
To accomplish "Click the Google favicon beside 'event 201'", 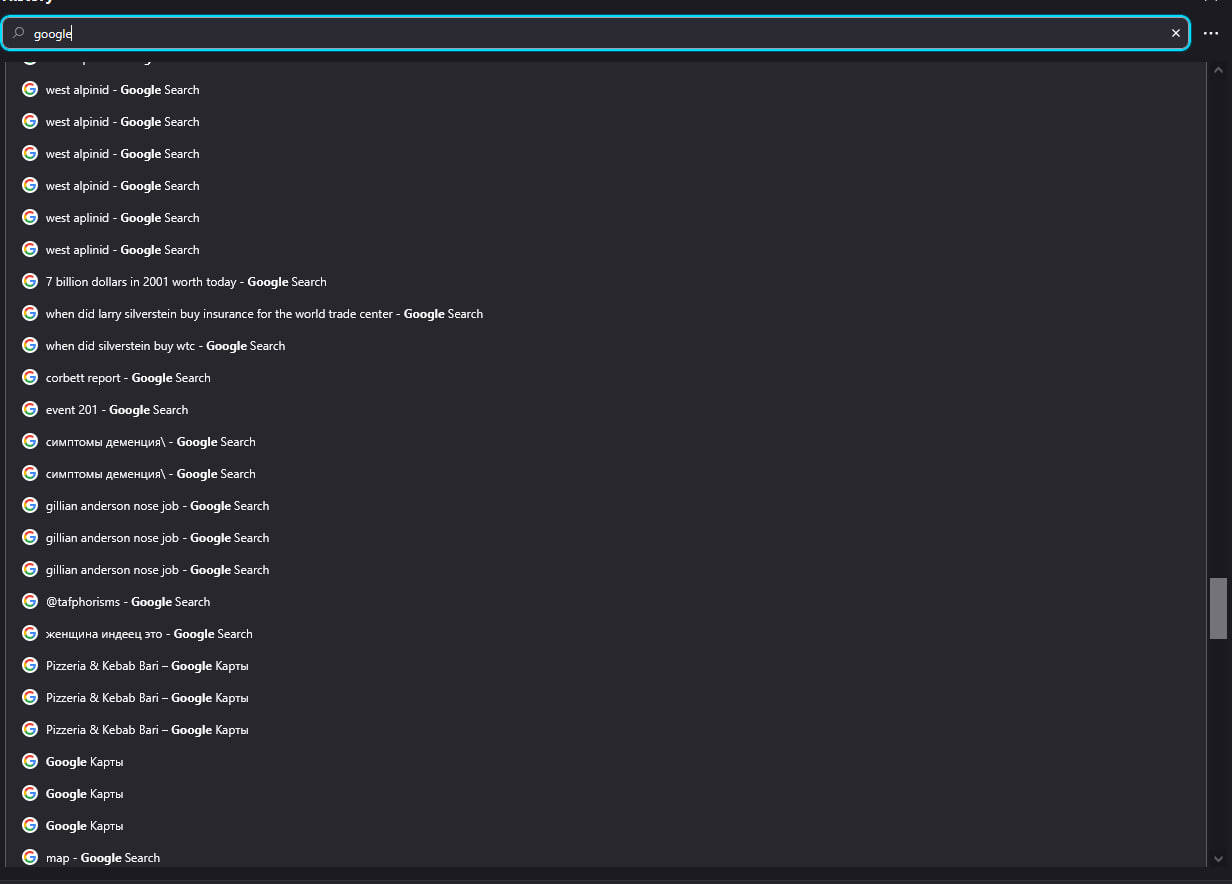I will tap(30, 410).
